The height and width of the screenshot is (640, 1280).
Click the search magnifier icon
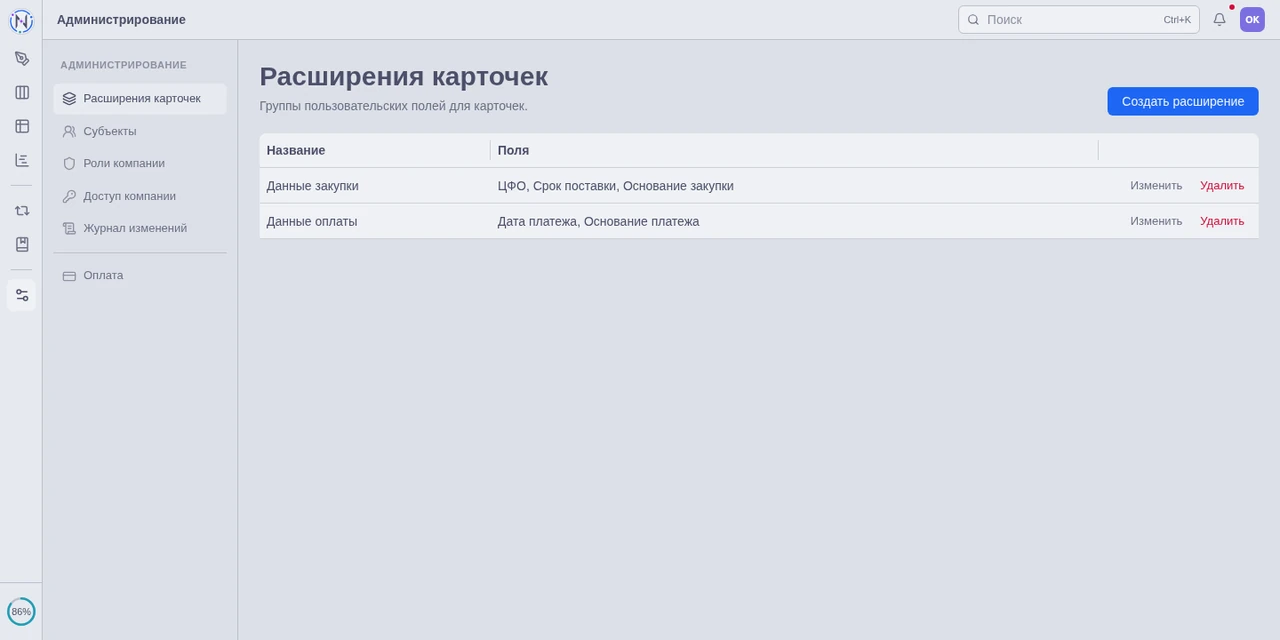click(x=973, y=20)
